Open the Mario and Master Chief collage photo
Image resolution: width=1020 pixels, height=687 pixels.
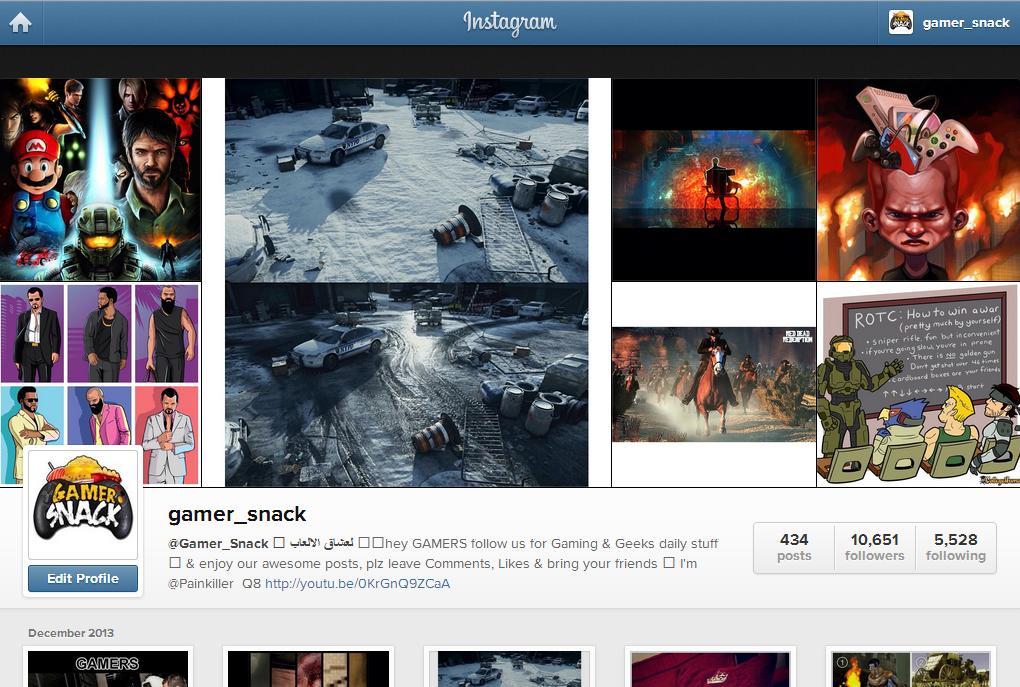point(100,180)
